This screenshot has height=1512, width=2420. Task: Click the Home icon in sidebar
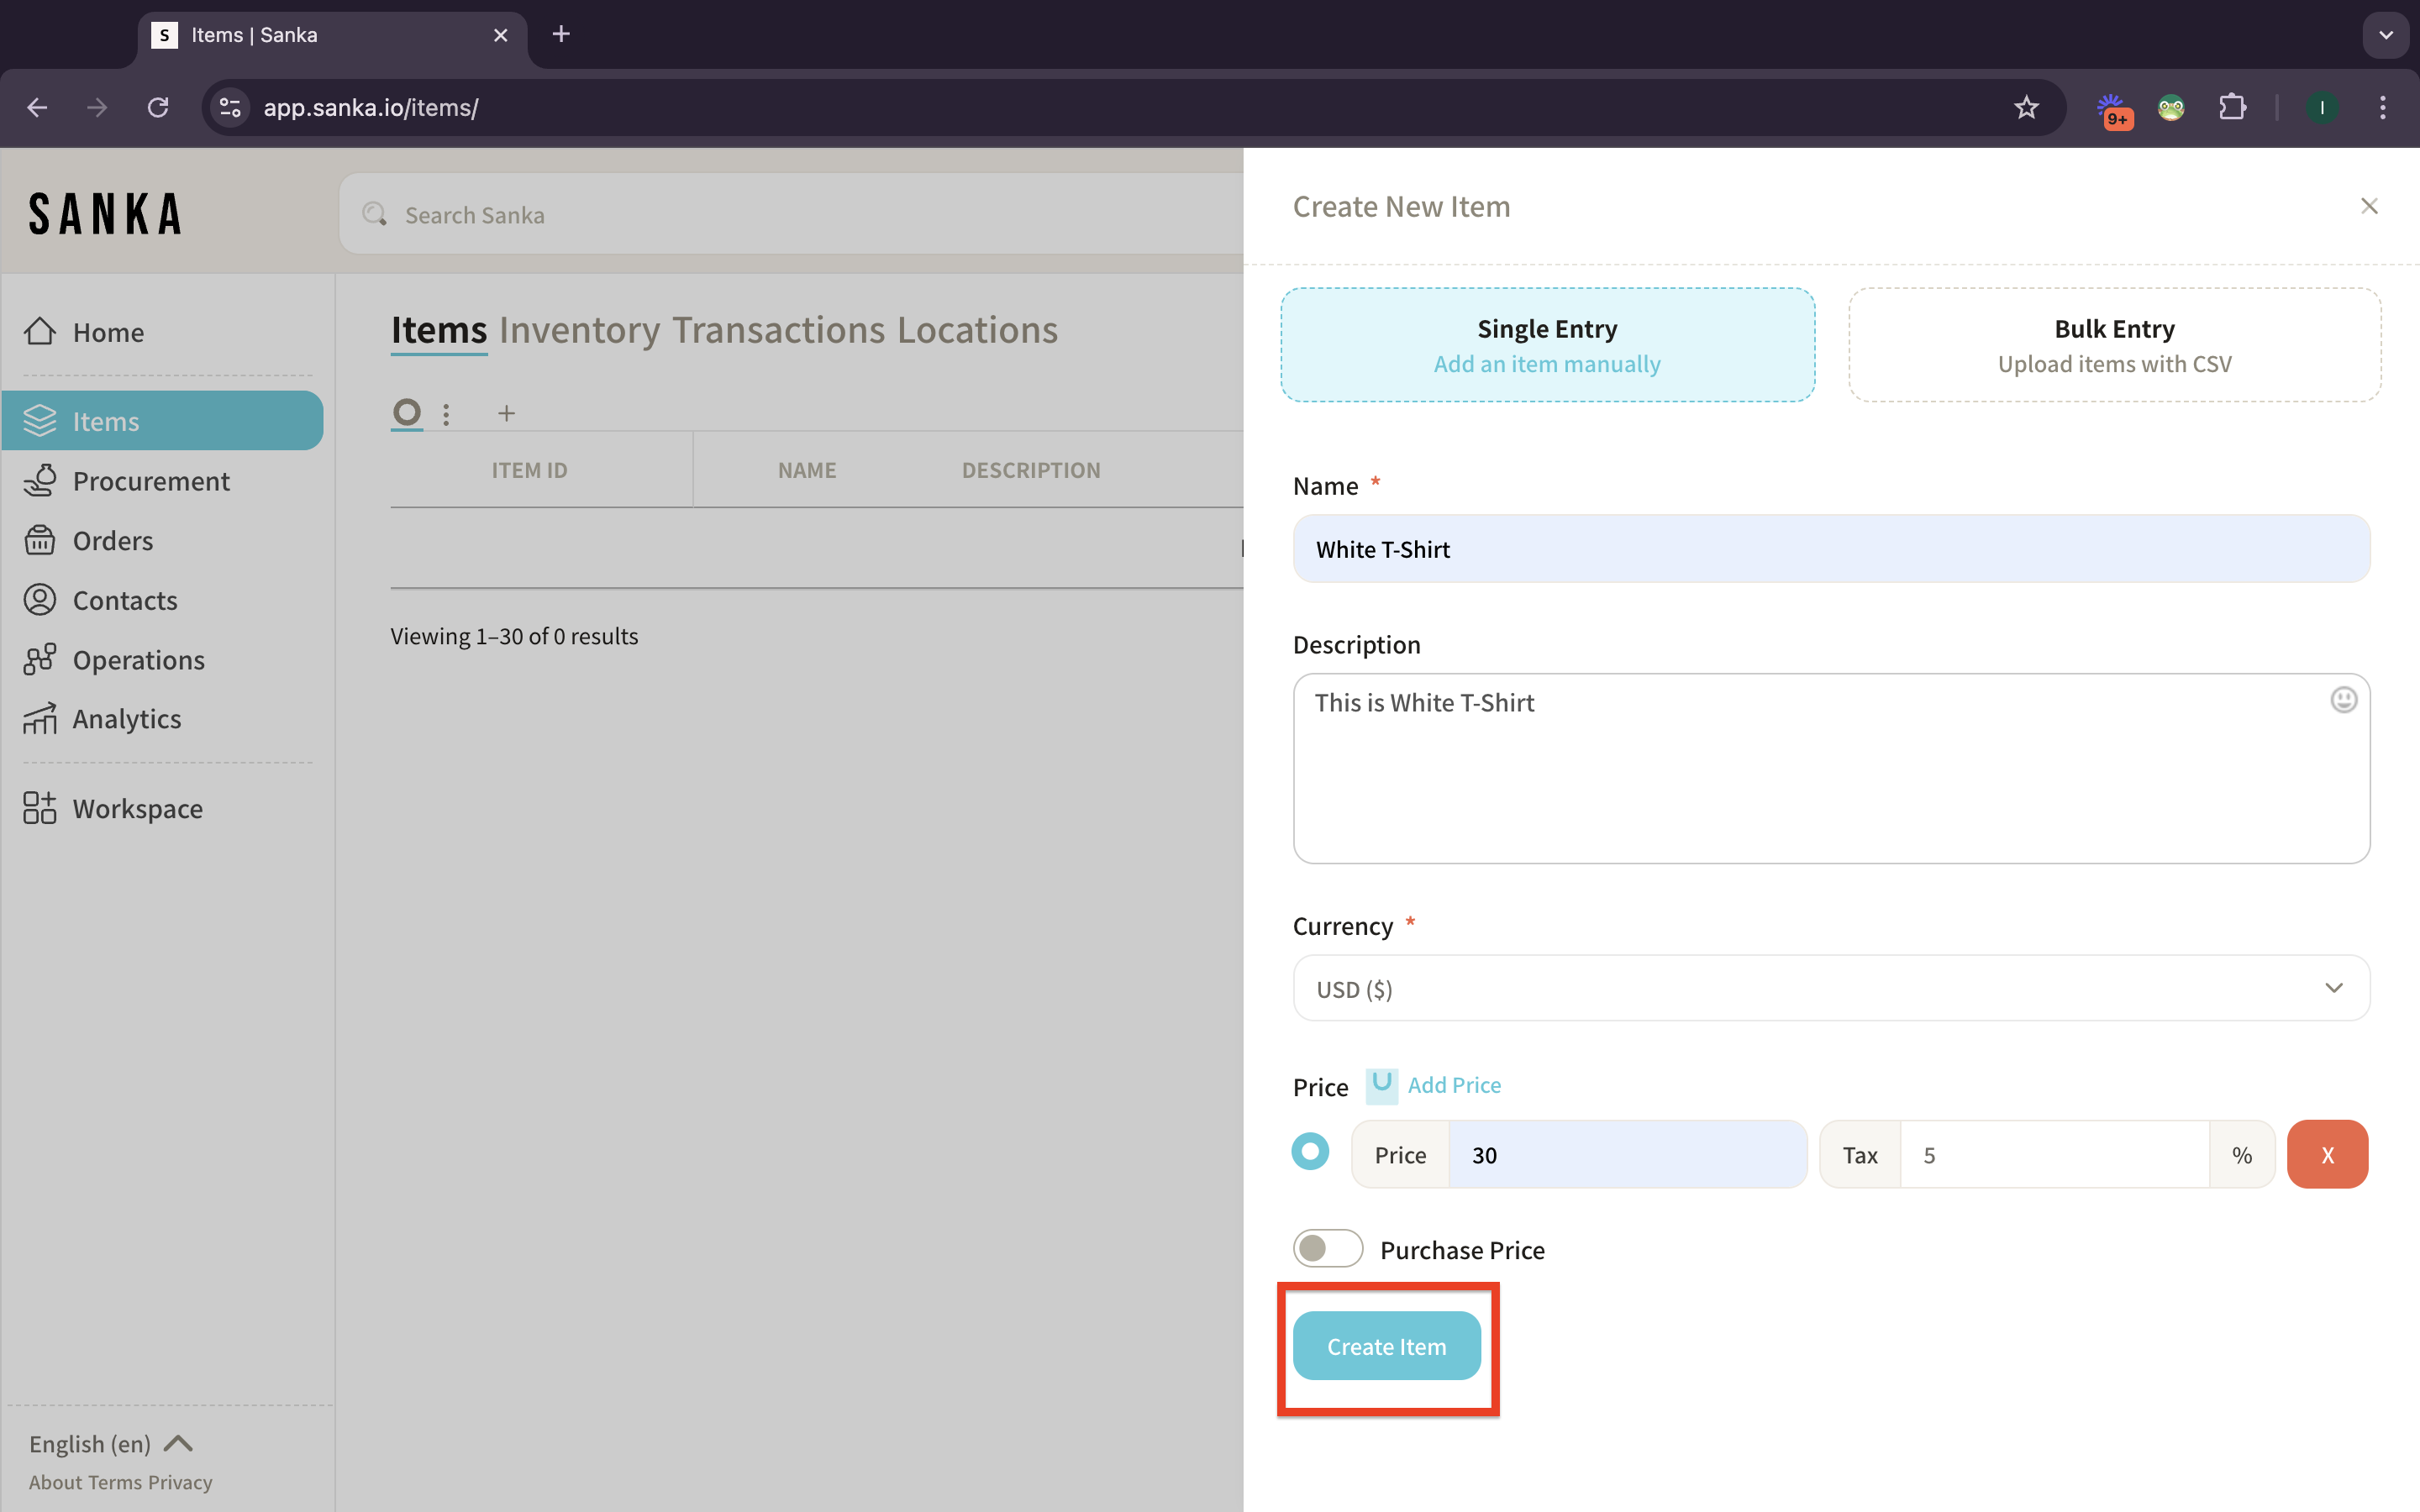tap(40, 332)
